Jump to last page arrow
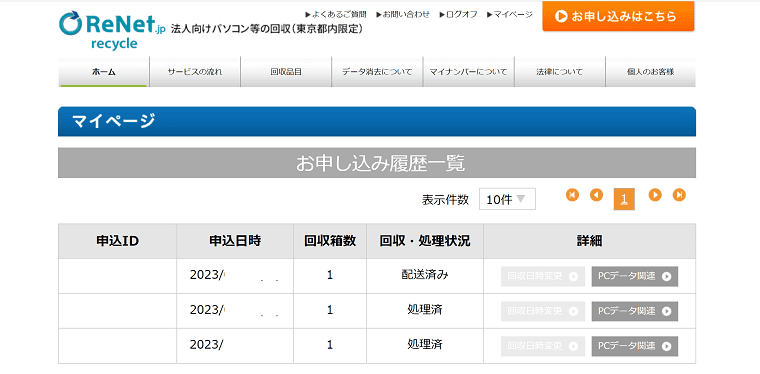 point(679,195)
